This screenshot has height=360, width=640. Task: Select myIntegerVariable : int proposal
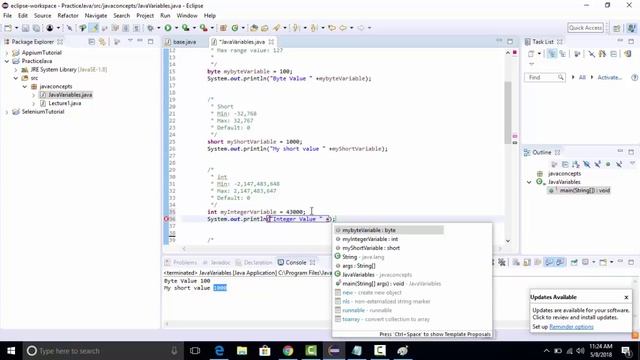coord(389,239)
